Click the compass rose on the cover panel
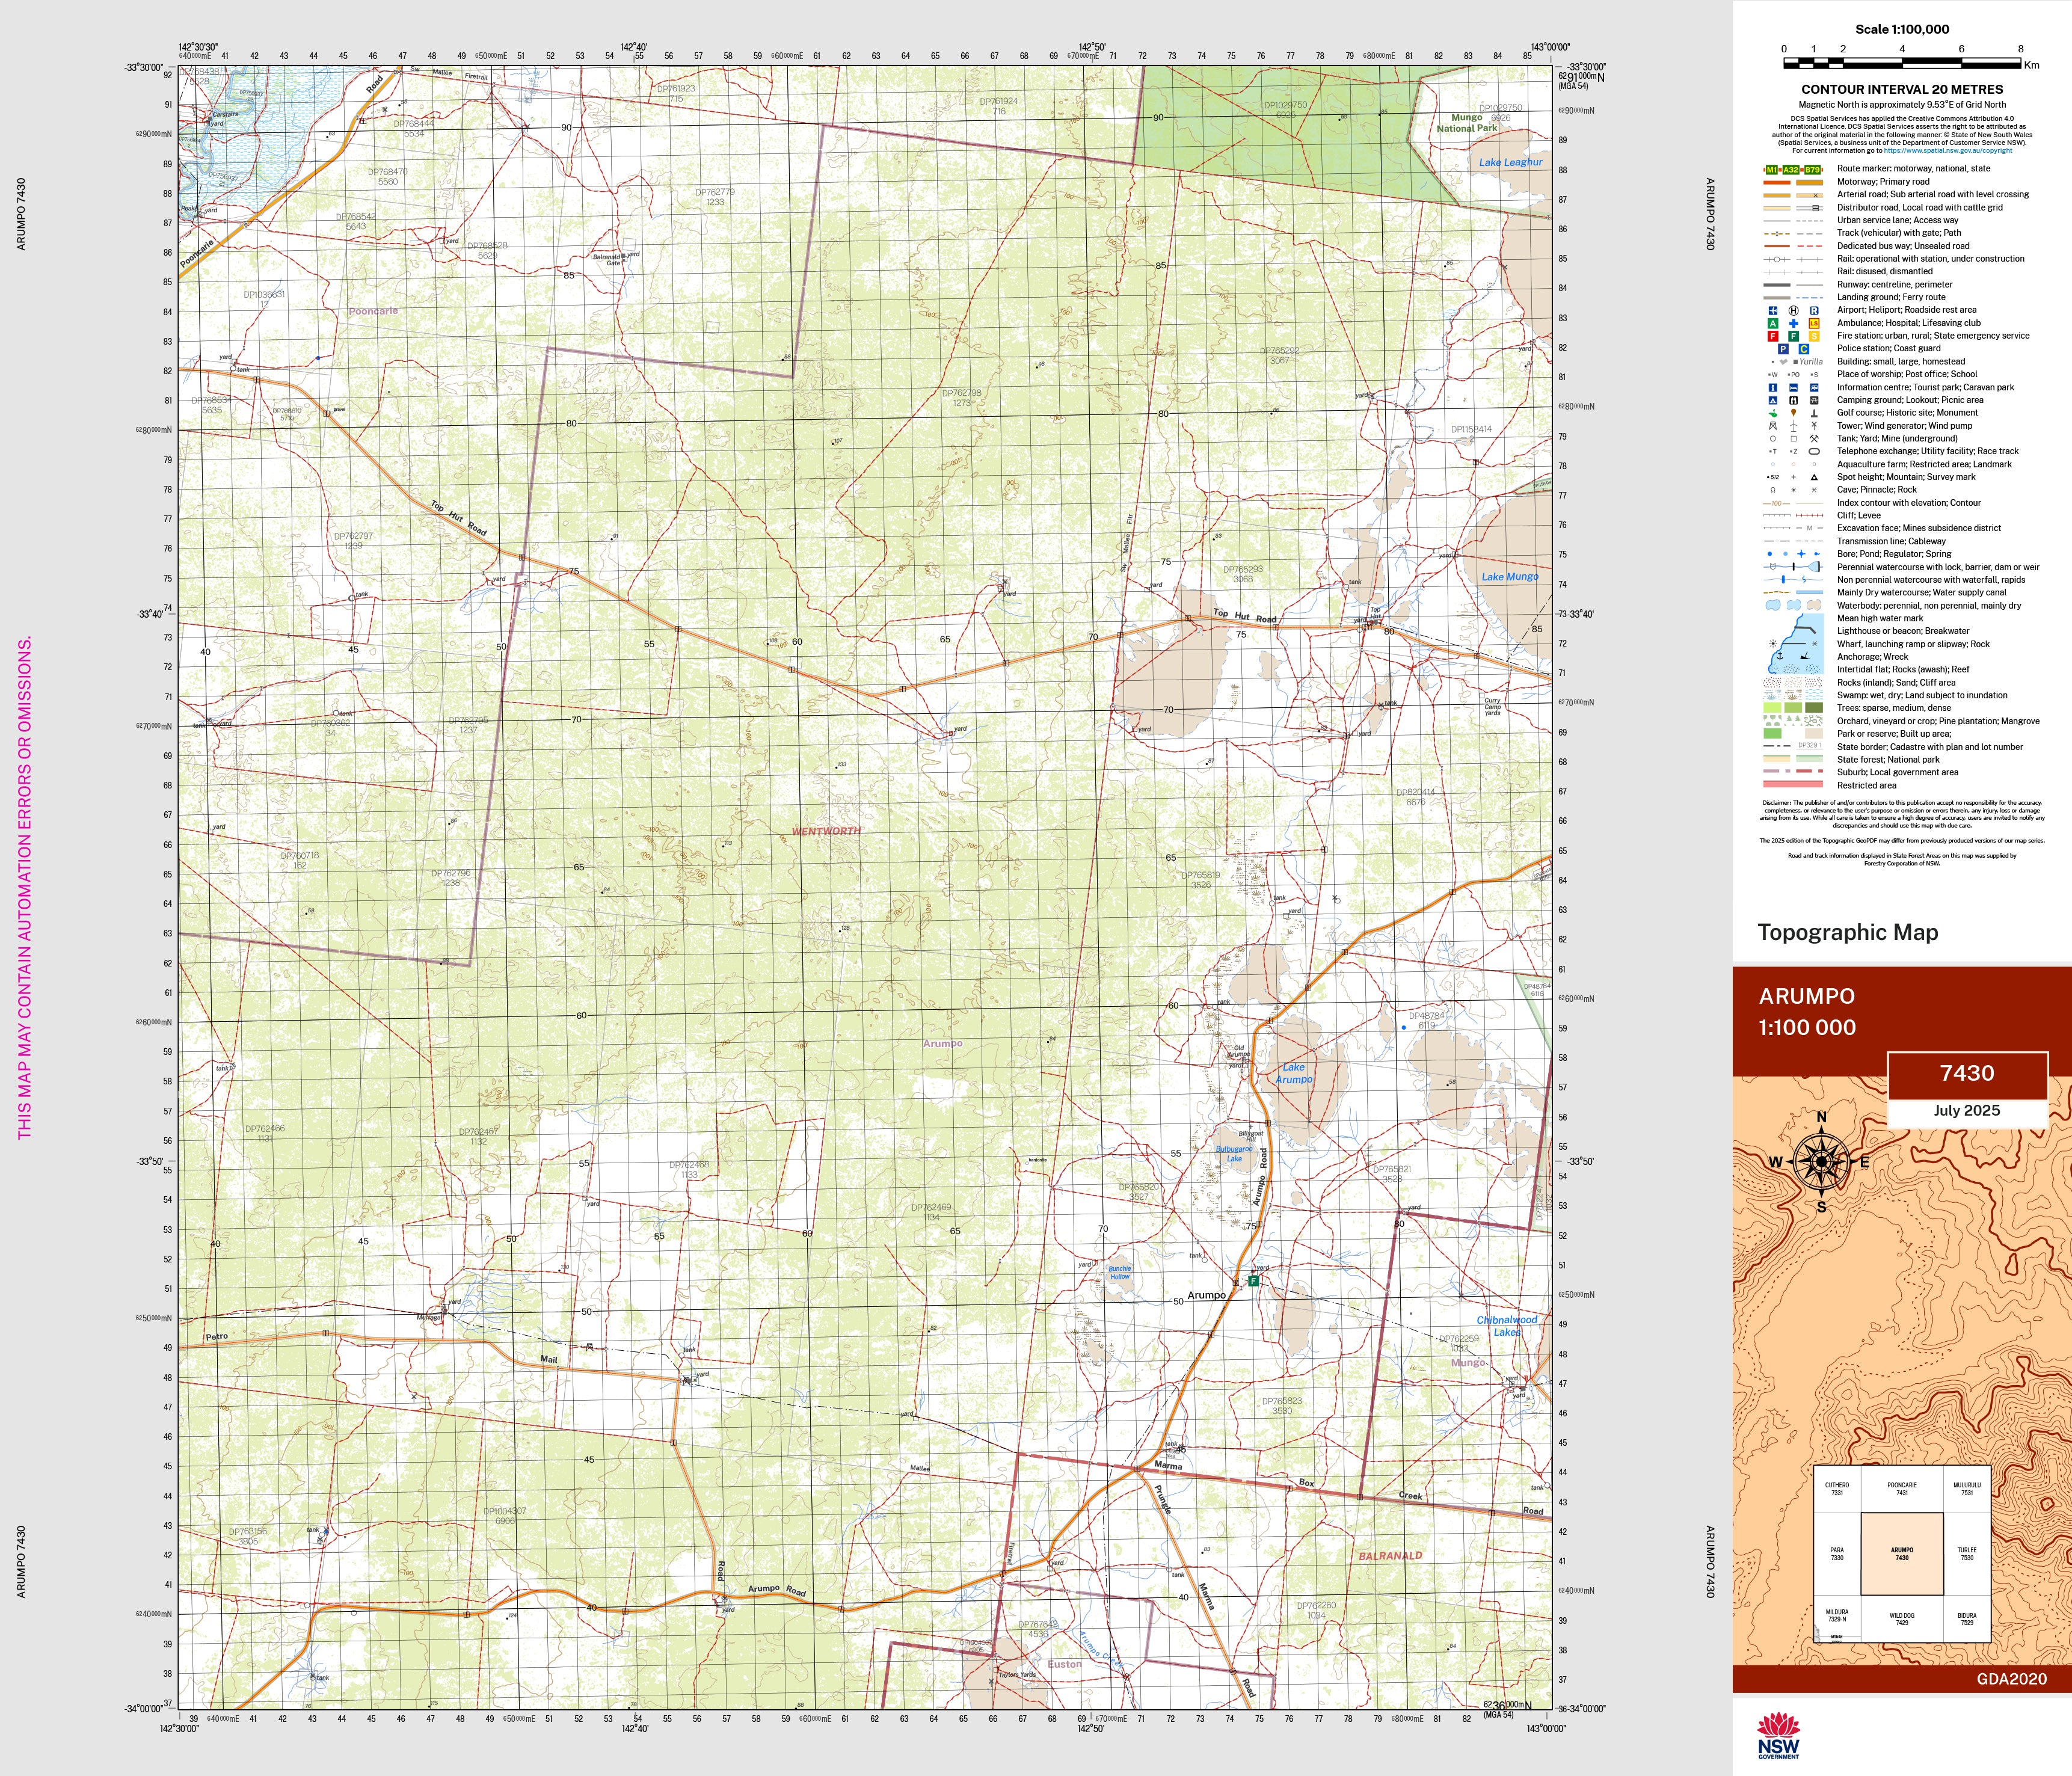The width and height of the screenshot is (2072, 1776). click(x=1821, y=1161)
